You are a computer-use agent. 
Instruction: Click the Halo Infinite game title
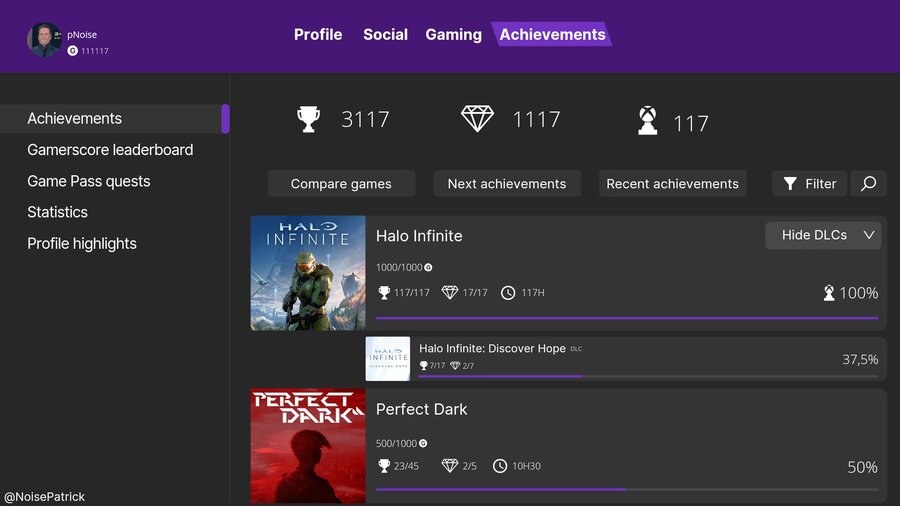point(419,236)
